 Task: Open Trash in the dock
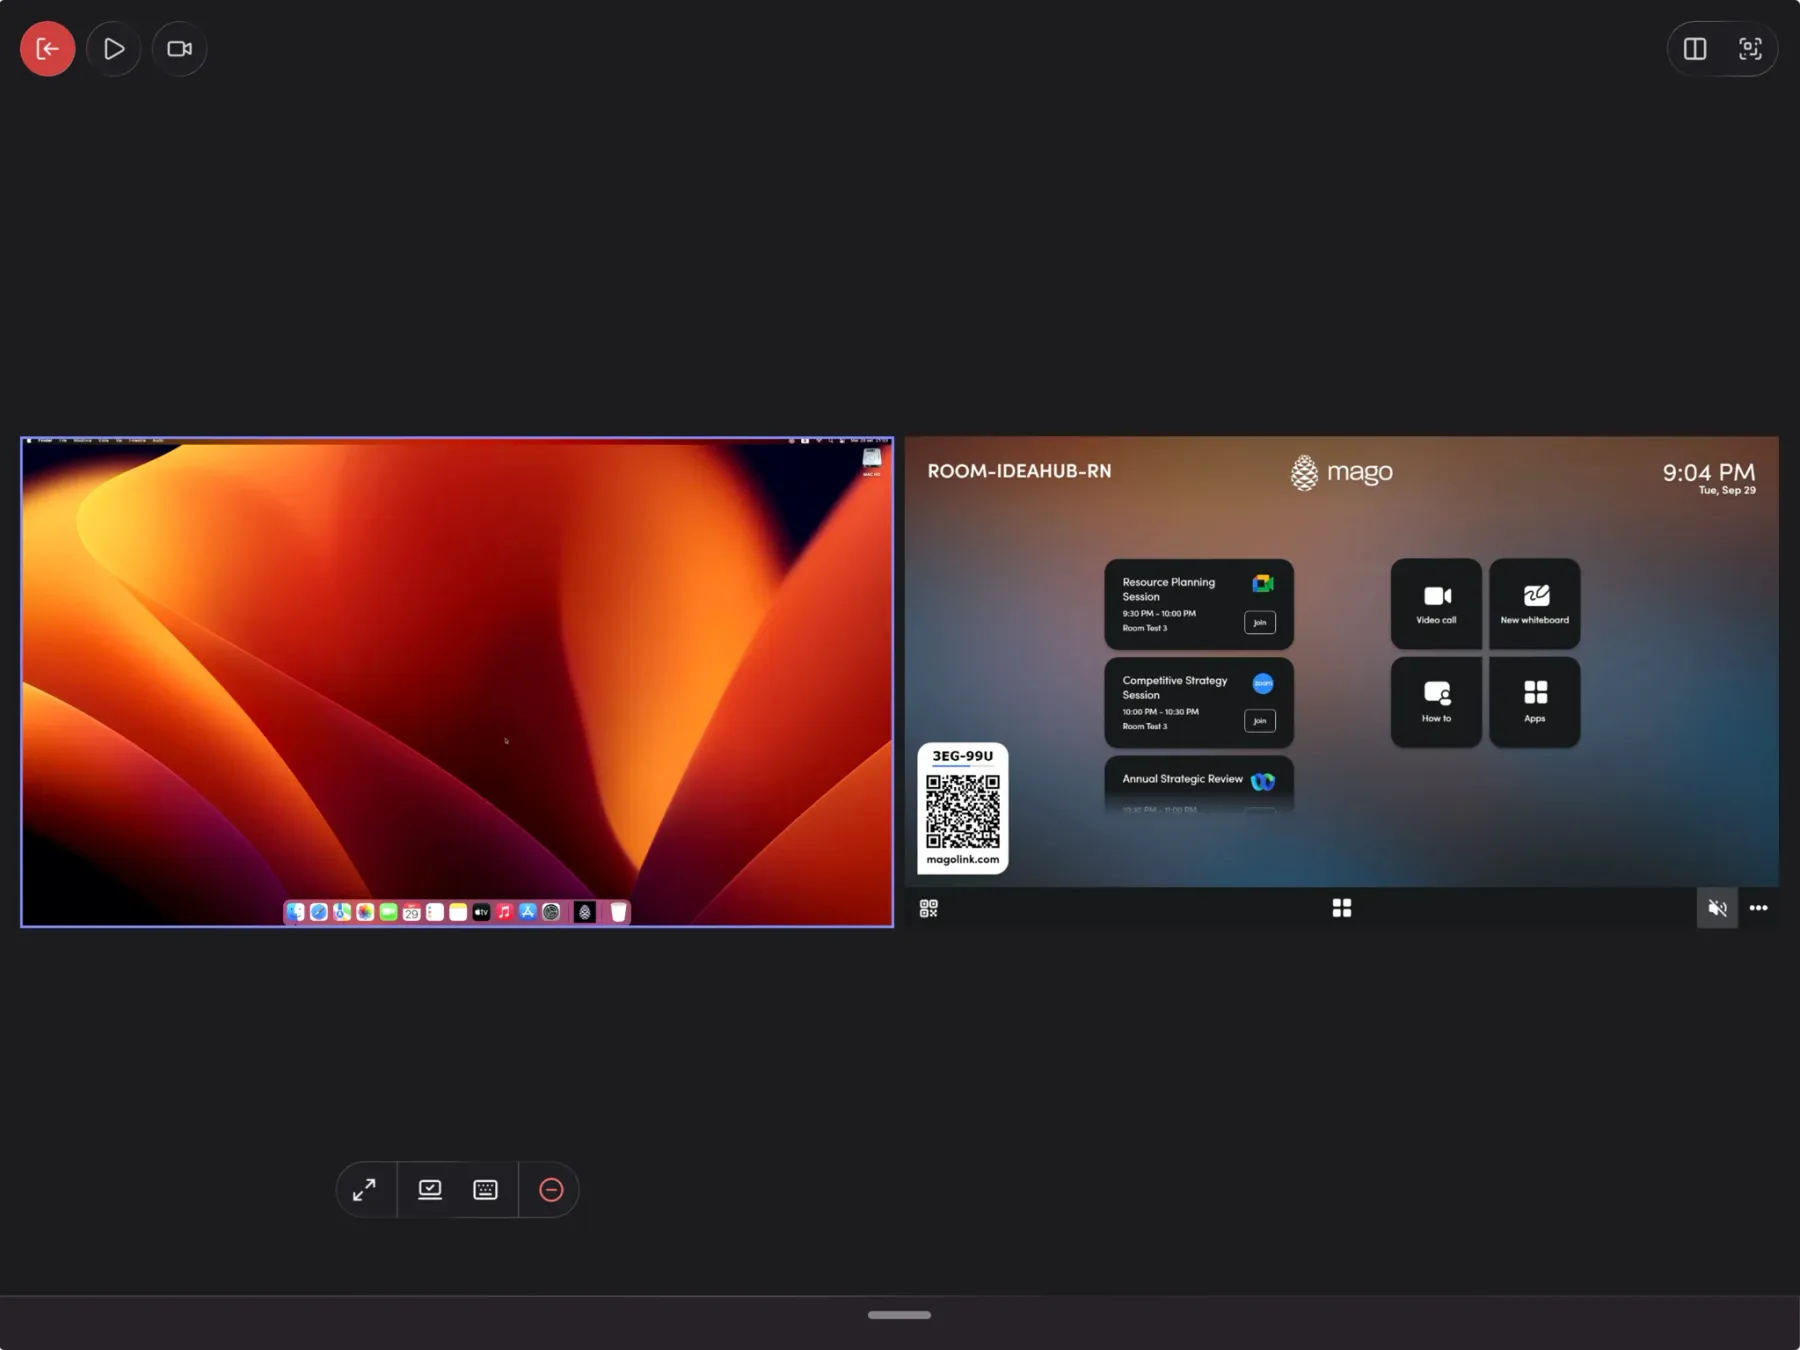(618, 912)
